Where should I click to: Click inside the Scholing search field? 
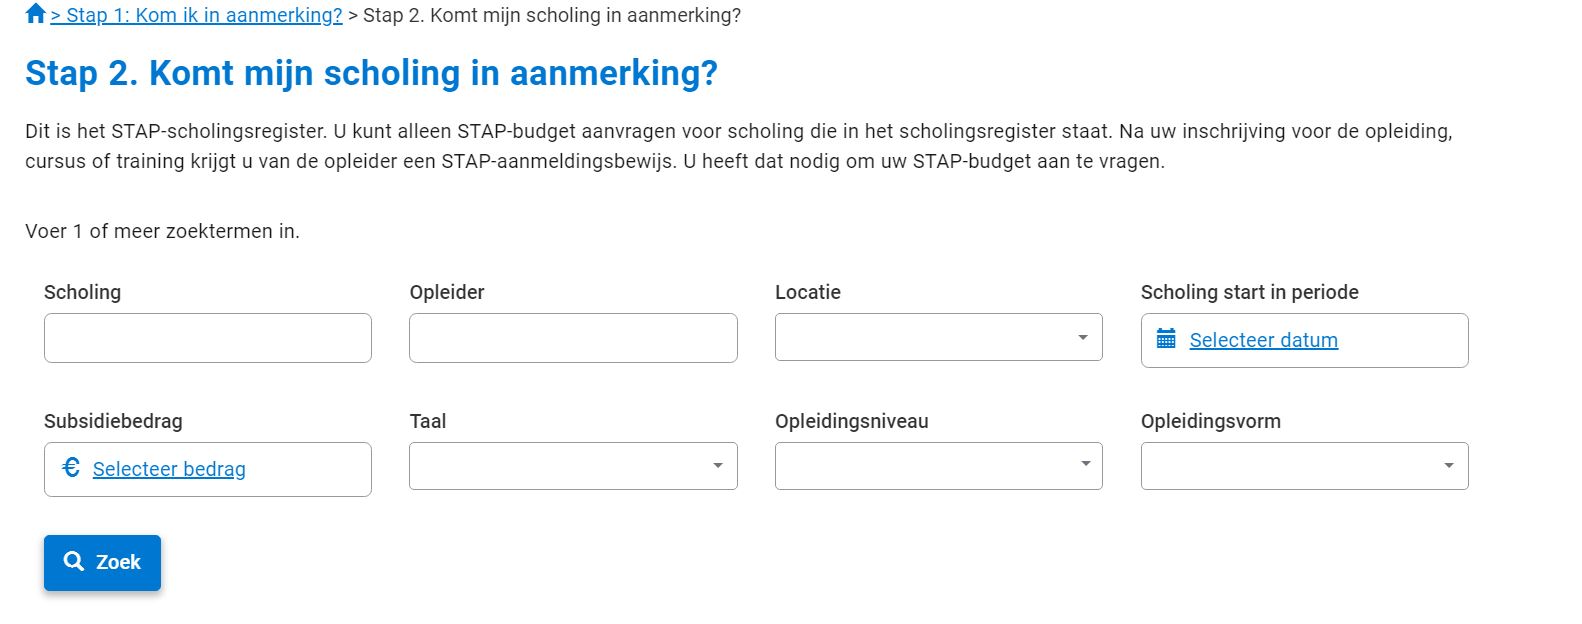coord(206,338)
